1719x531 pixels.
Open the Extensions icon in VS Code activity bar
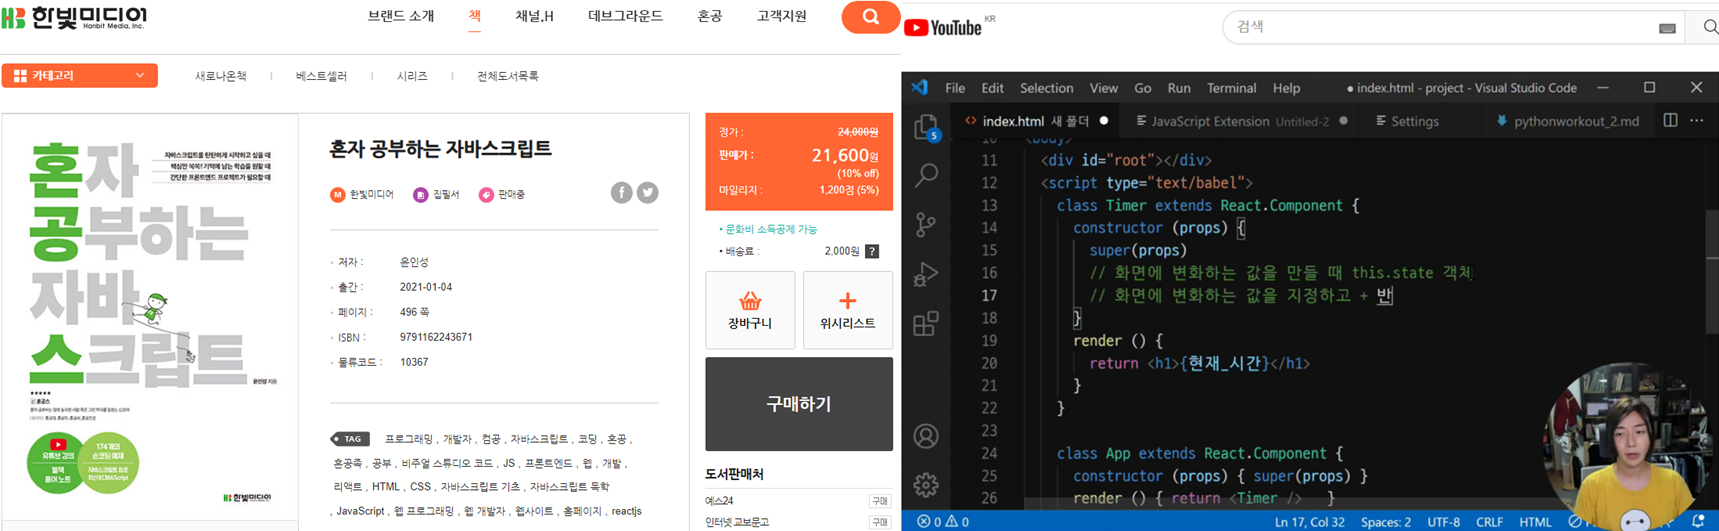(927, 323)
